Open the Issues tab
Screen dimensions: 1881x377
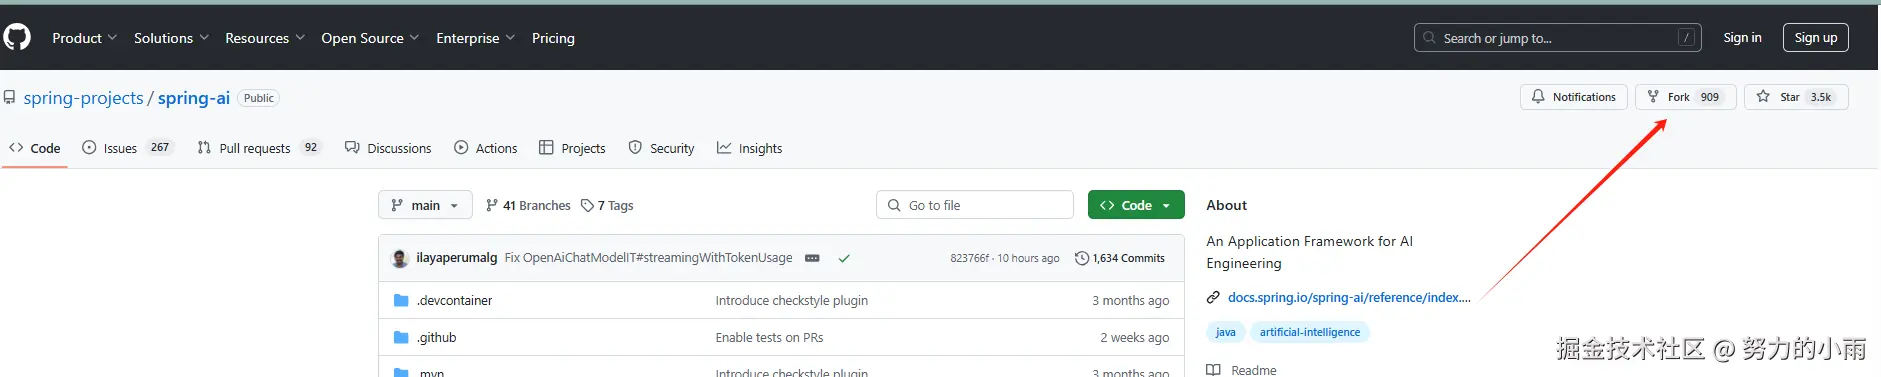pyautogui.click(x=128, y=148)
